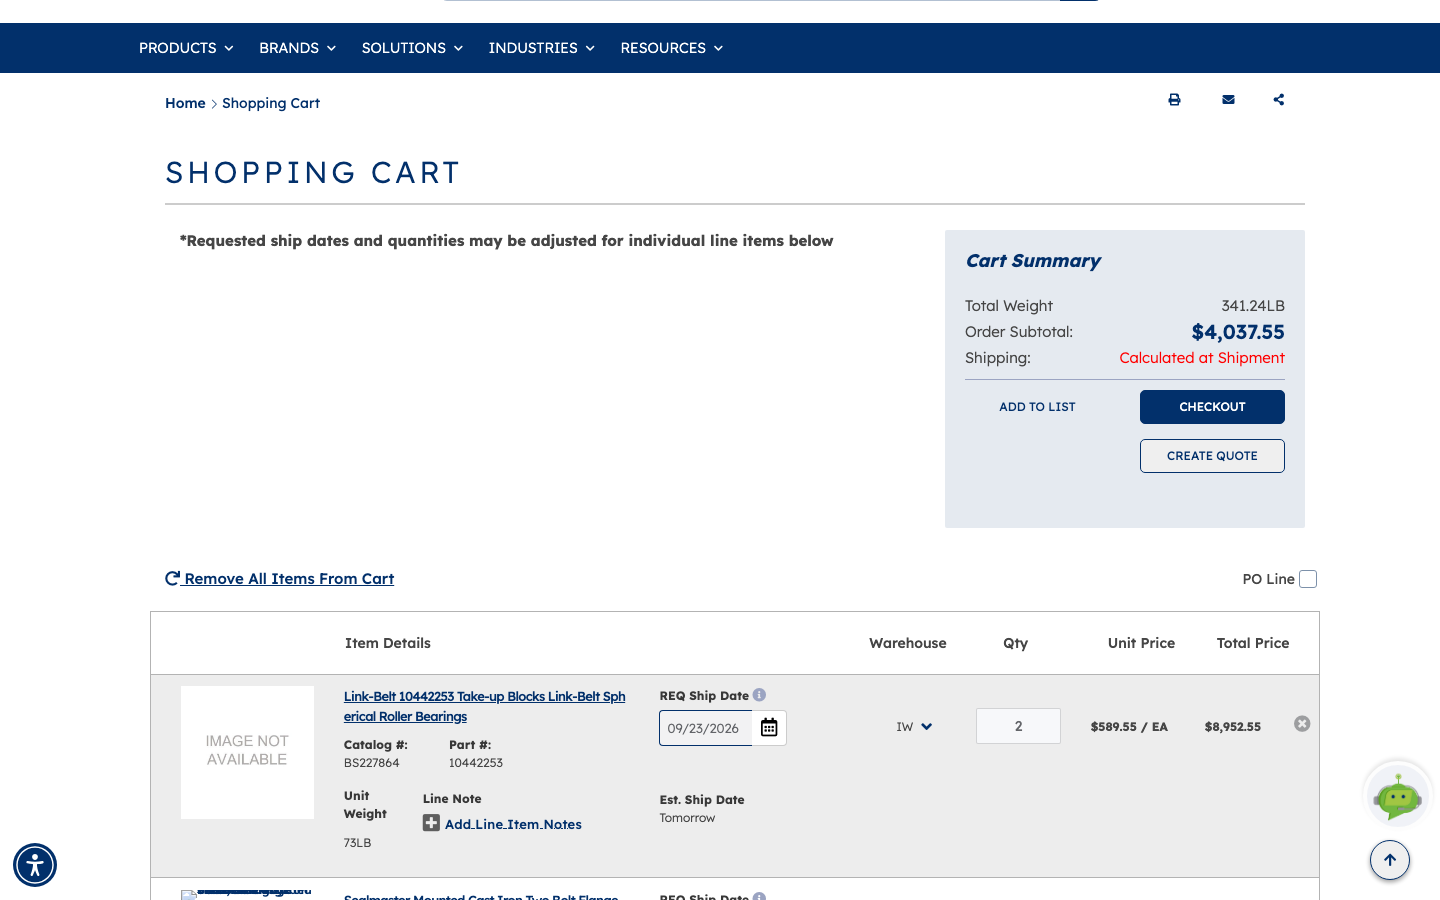The image size is (1440, 900).
Task: Click Add To List
Action: point(1037,407)
